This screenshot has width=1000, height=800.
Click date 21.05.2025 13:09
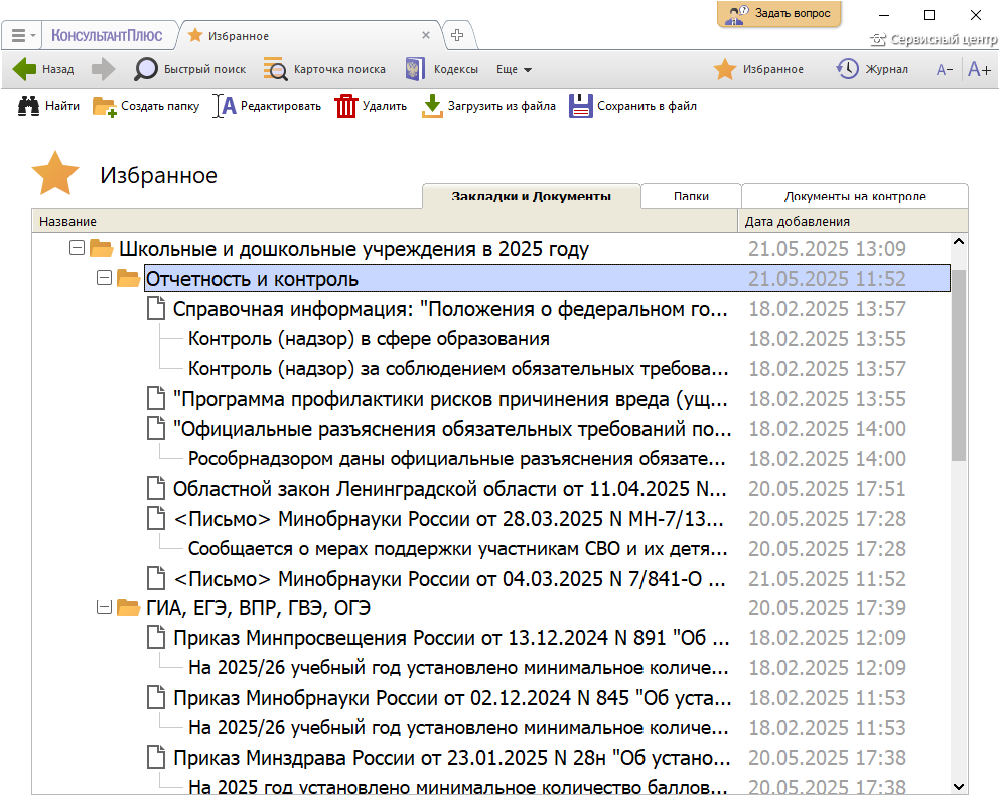[x=827, y=249]
